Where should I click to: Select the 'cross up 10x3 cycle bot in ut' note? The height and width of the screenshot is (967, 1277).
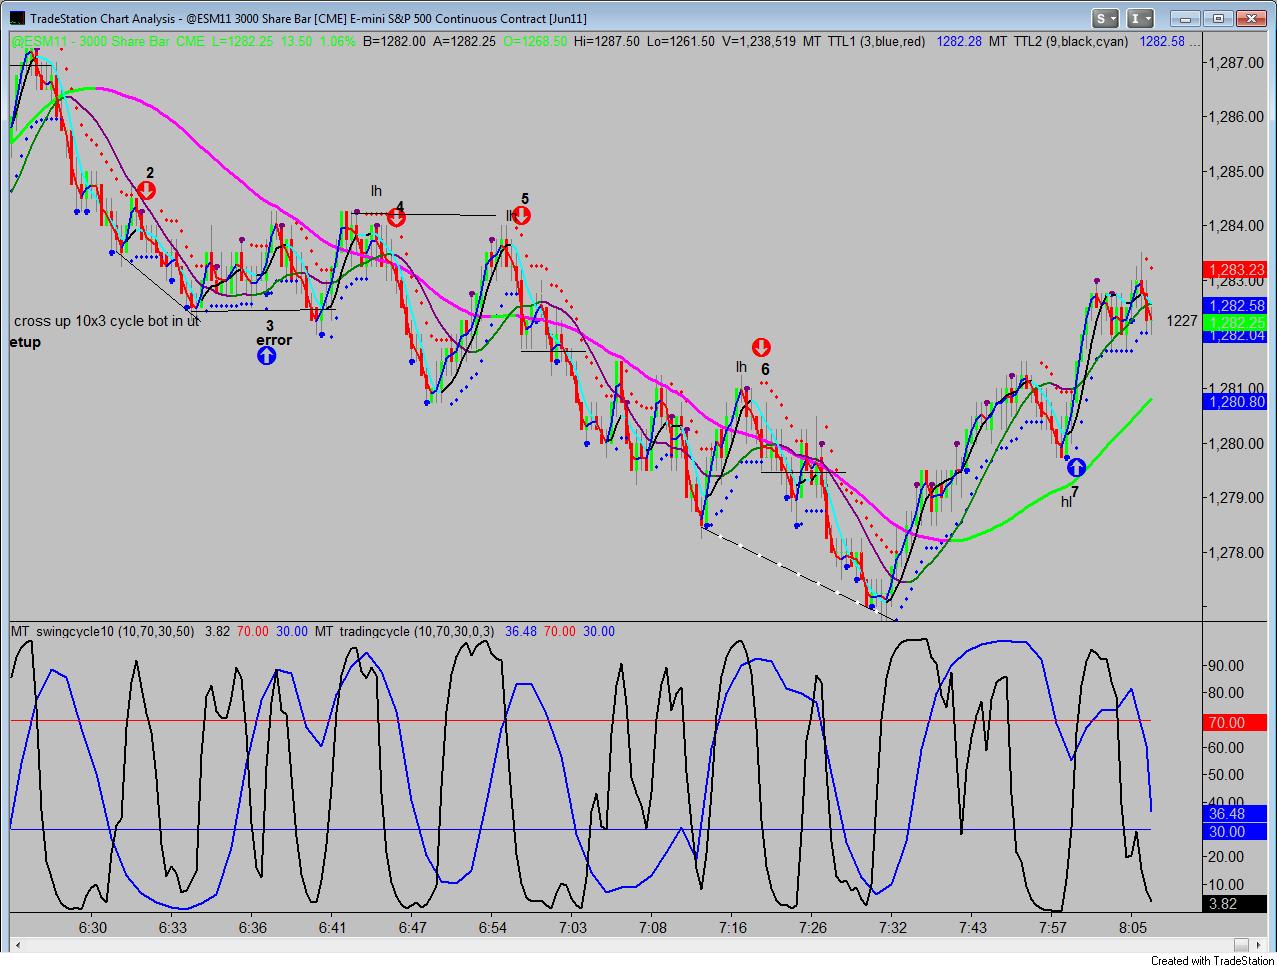107,321
